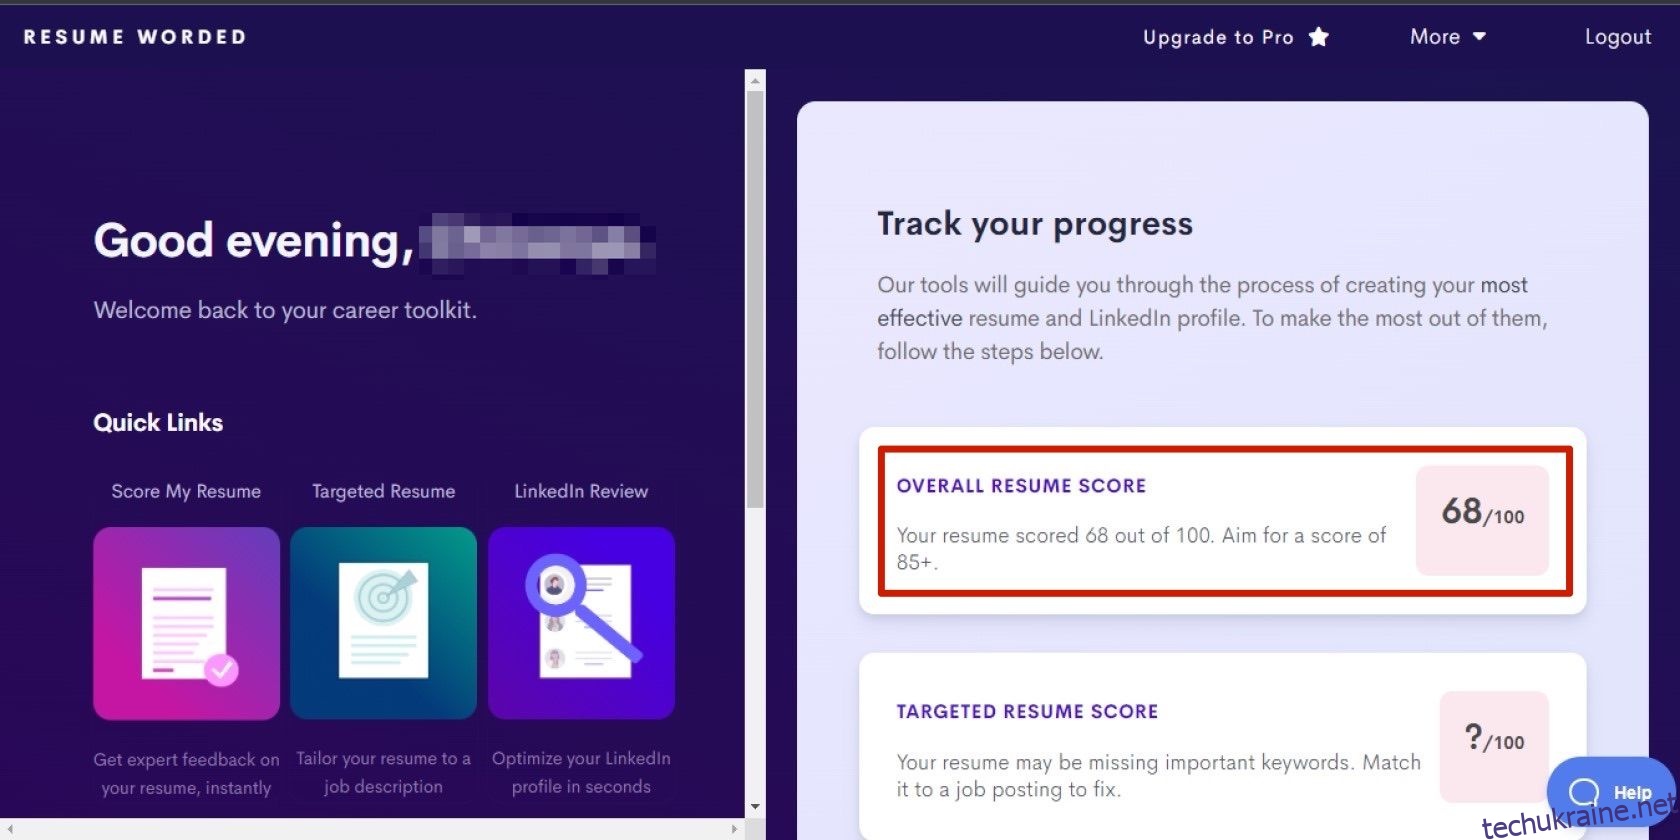Click the Upgrade to Pro star icon
This screenshot has width=1680, height=840.
click(x=1319, y=37)
